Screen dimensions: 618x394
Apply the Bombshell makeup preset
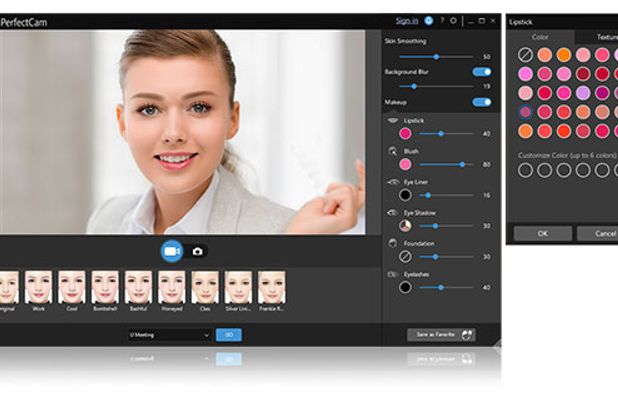105,291
